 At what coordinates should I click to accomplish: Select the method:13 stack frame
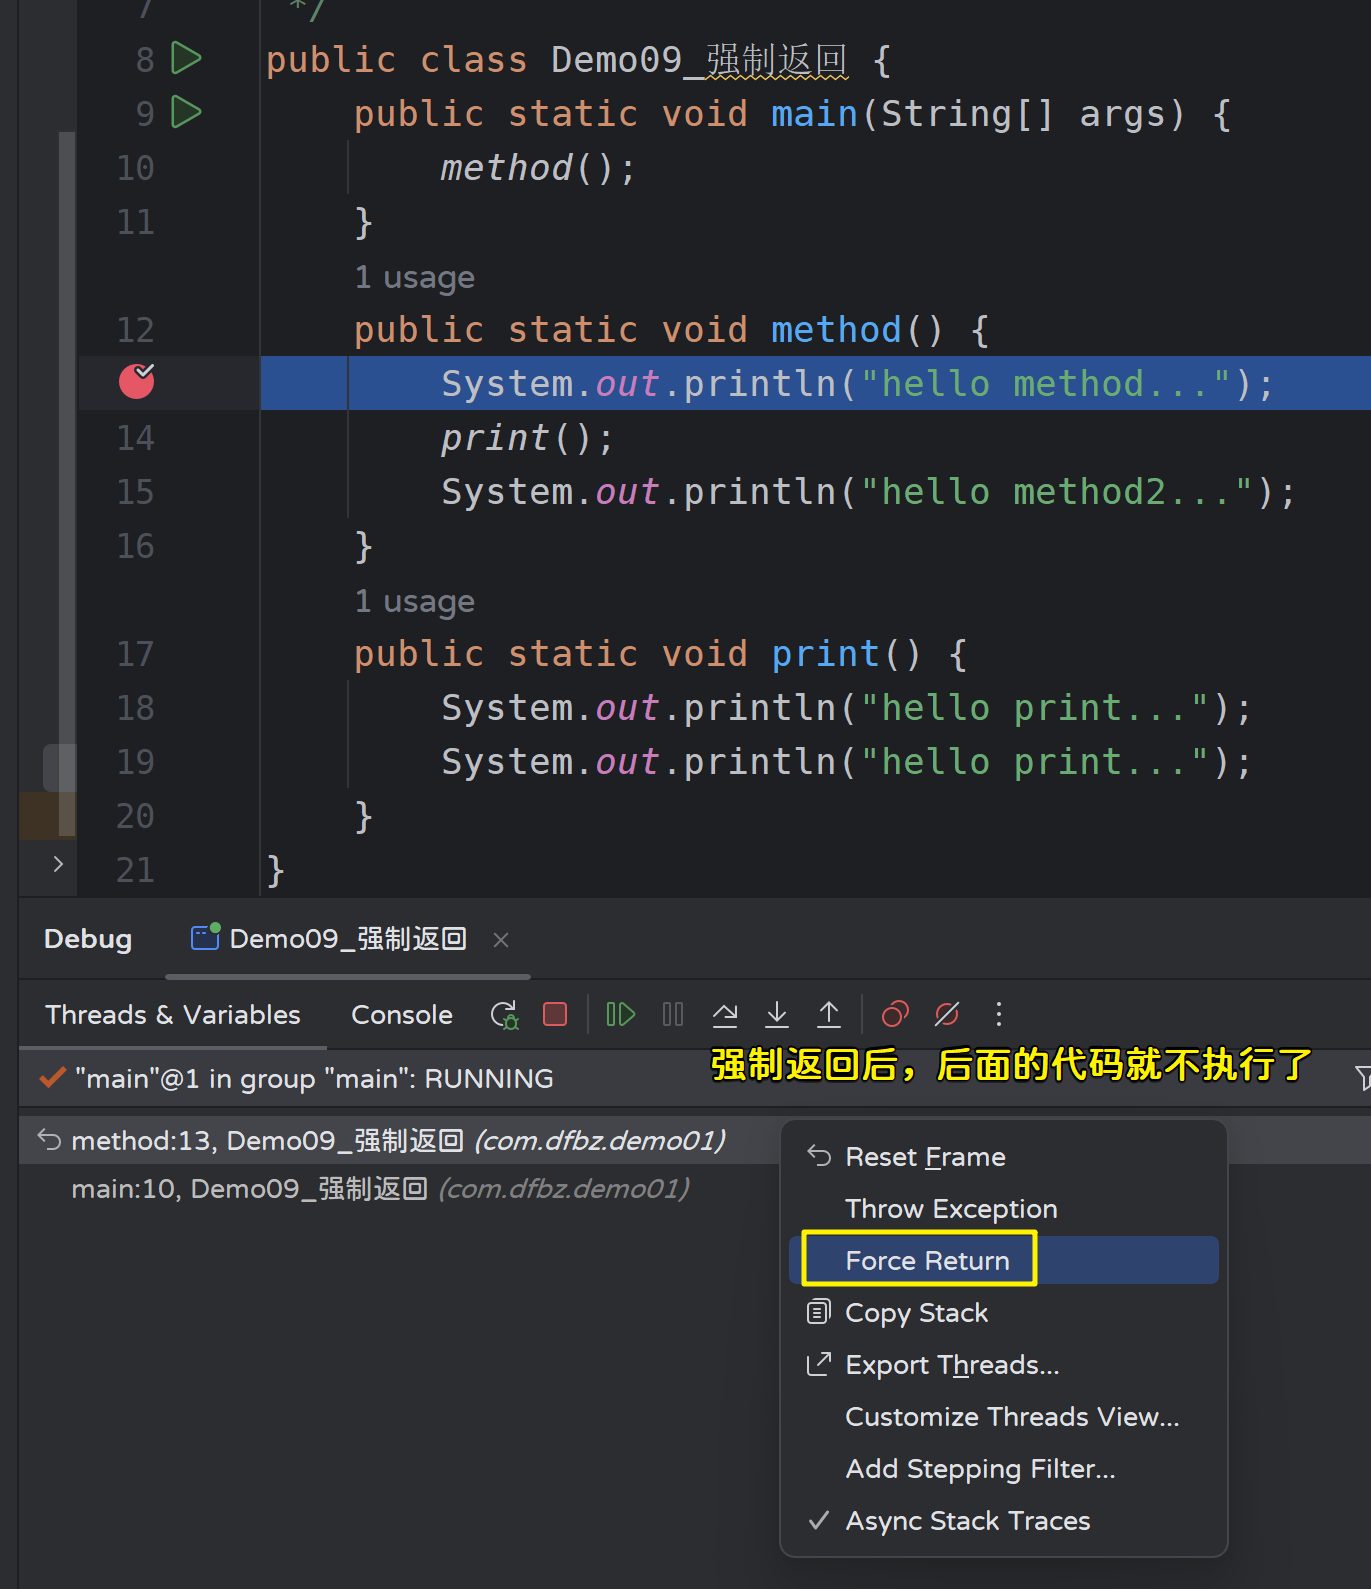pyautogui.click(x=398, y=1141)
